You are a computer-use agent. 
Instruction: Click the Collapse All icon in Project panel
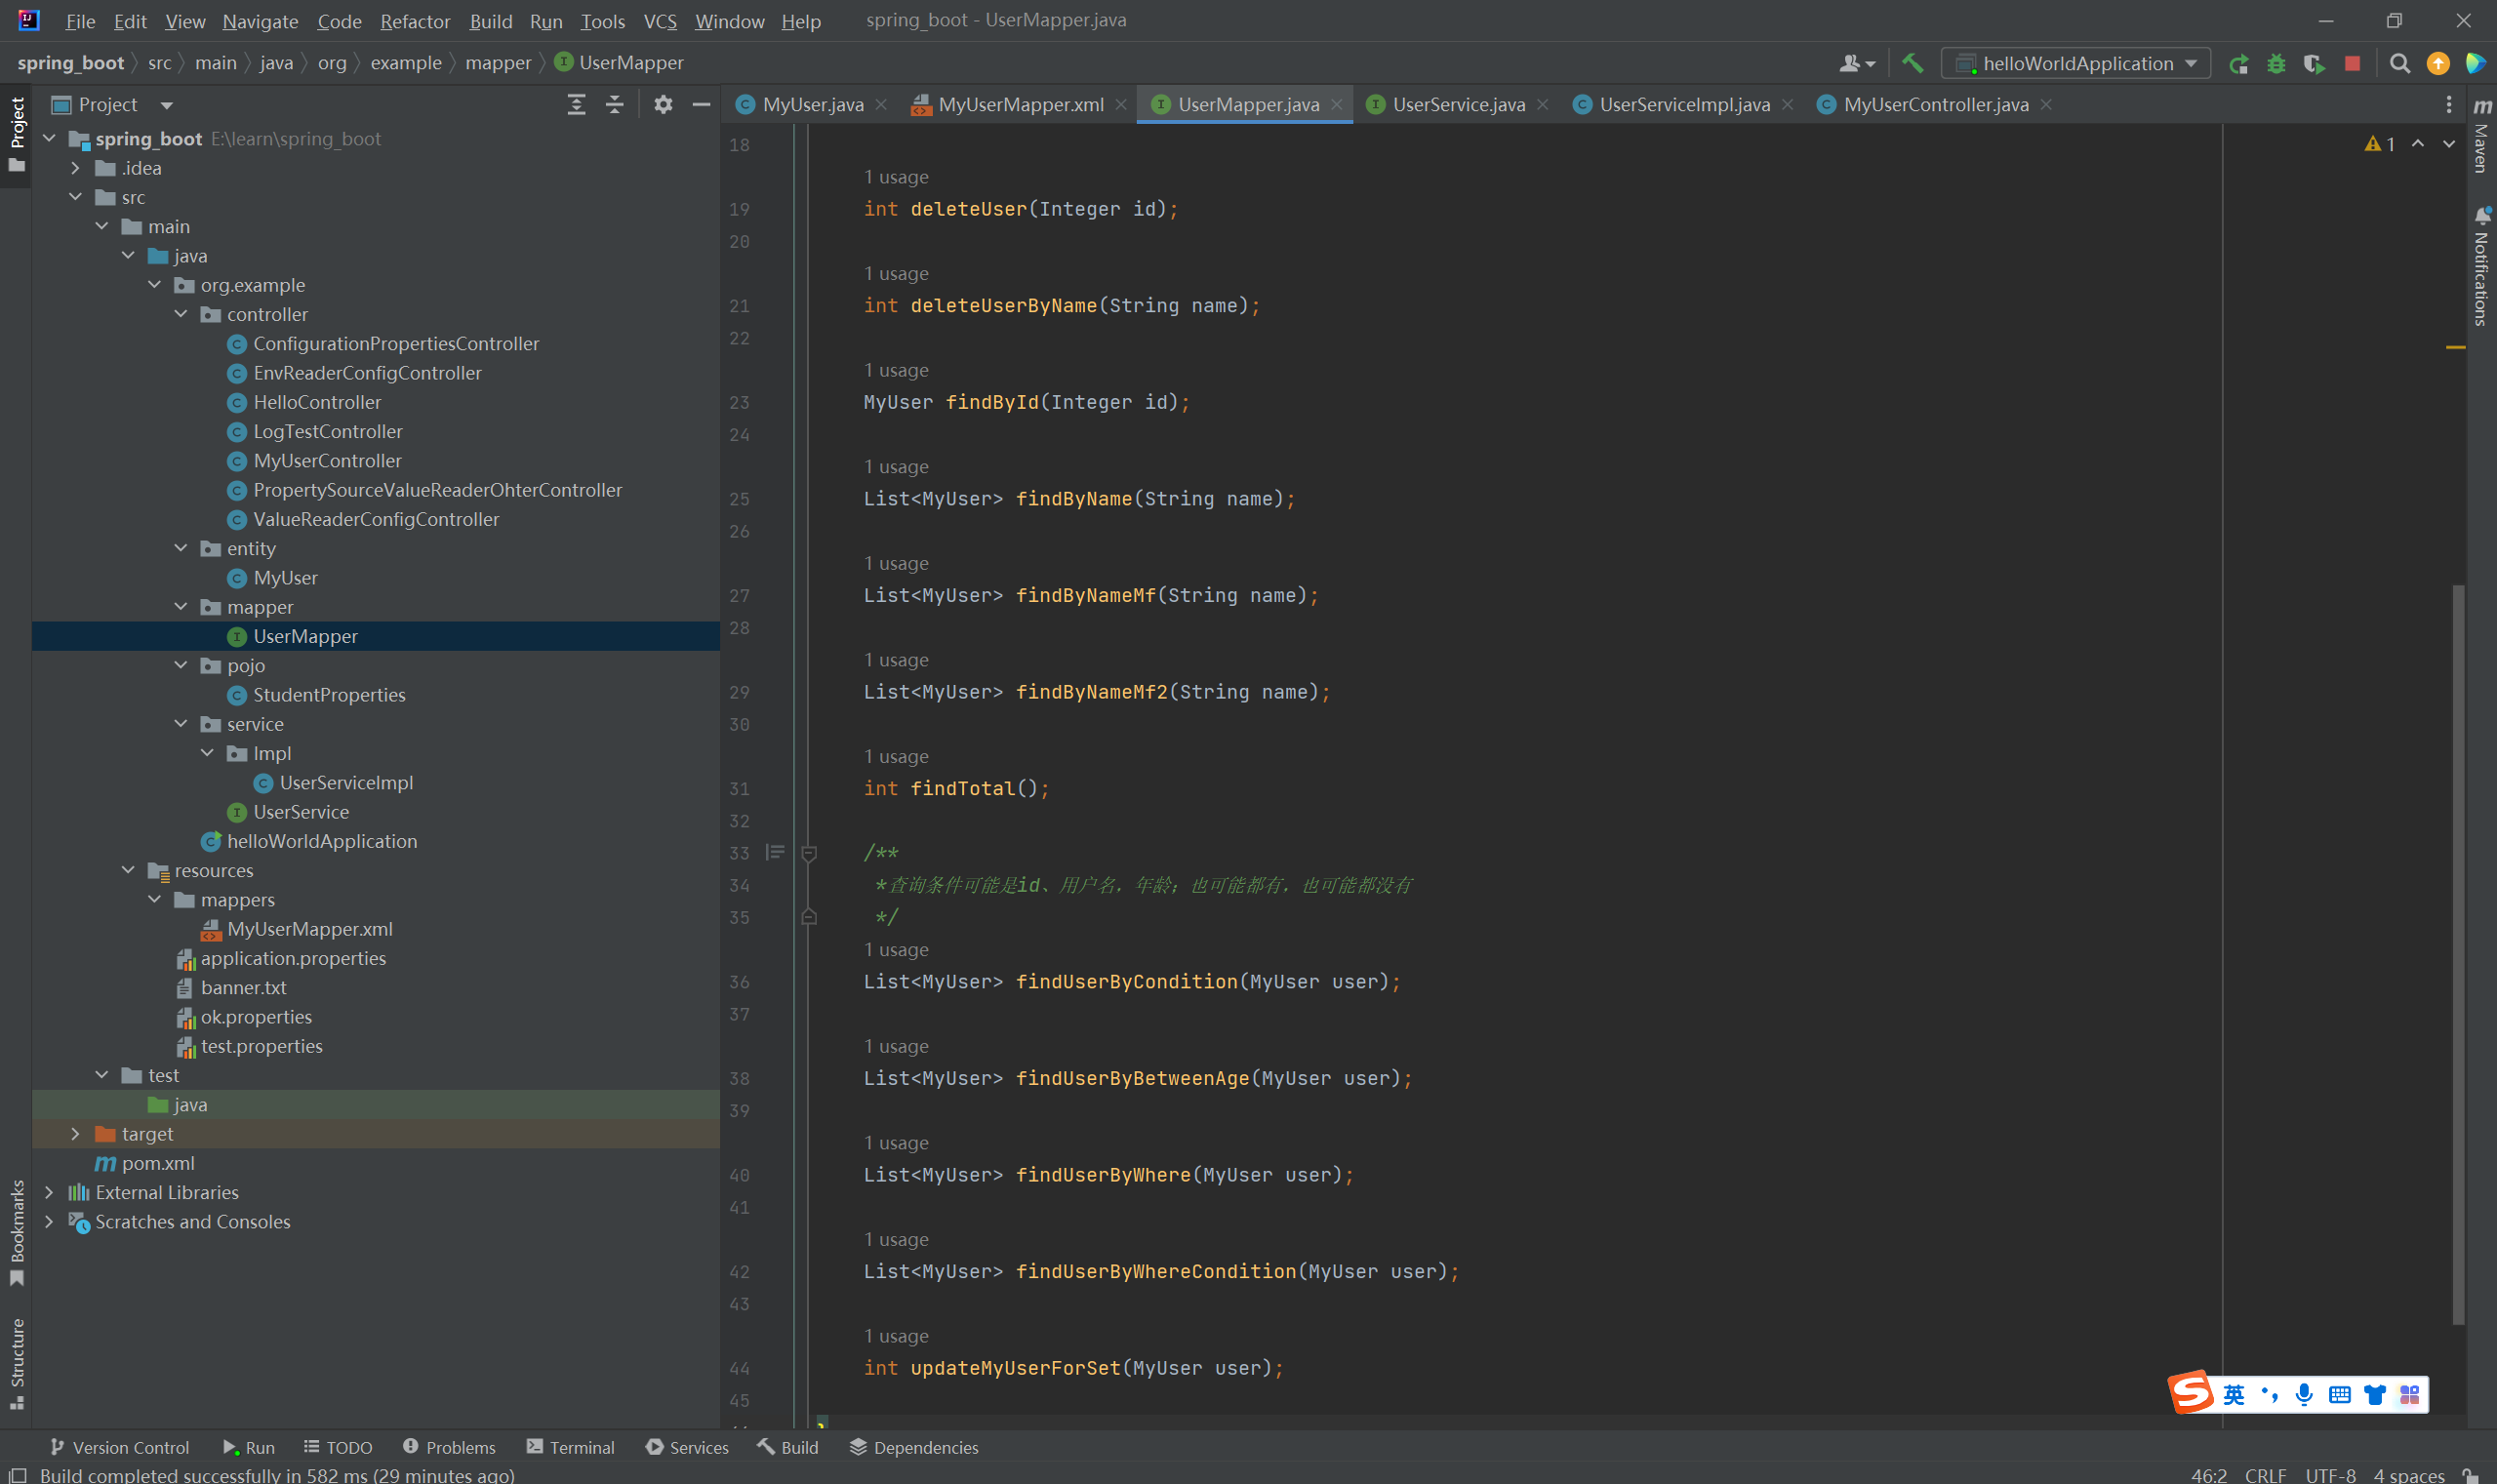pyautogui.click(x=615, y=105)
